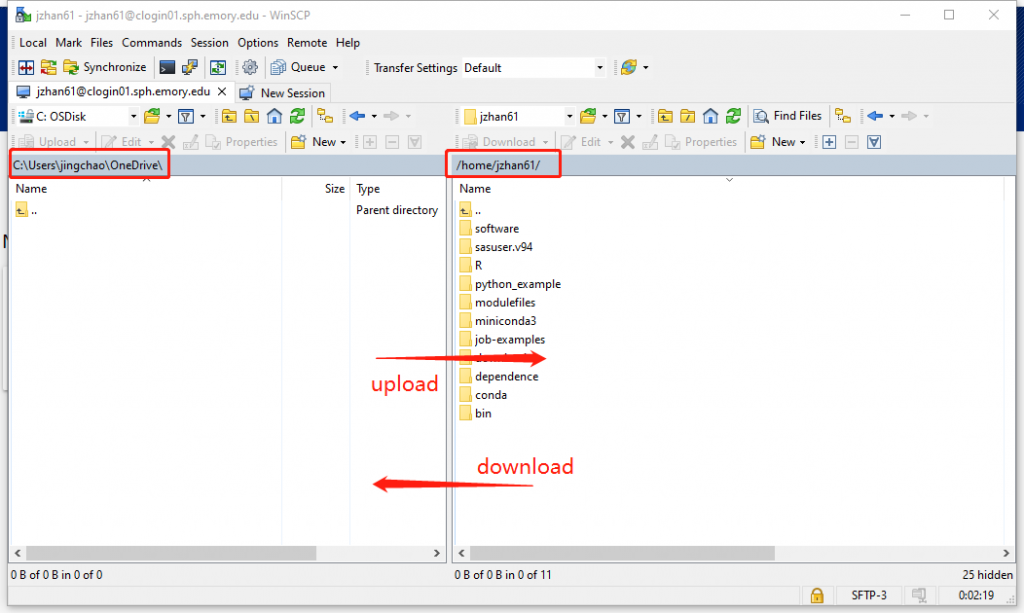Click remote panel Filter icon
The height and width of the screenshot is (613, 1024).
coord(622,116)
